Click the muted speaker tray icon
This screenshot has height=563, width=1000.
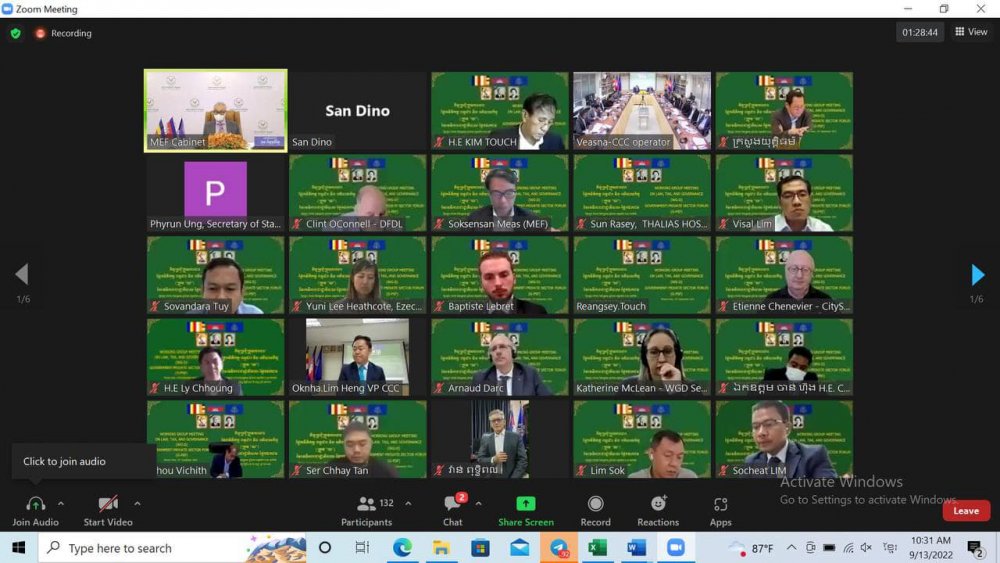(866, 548)
